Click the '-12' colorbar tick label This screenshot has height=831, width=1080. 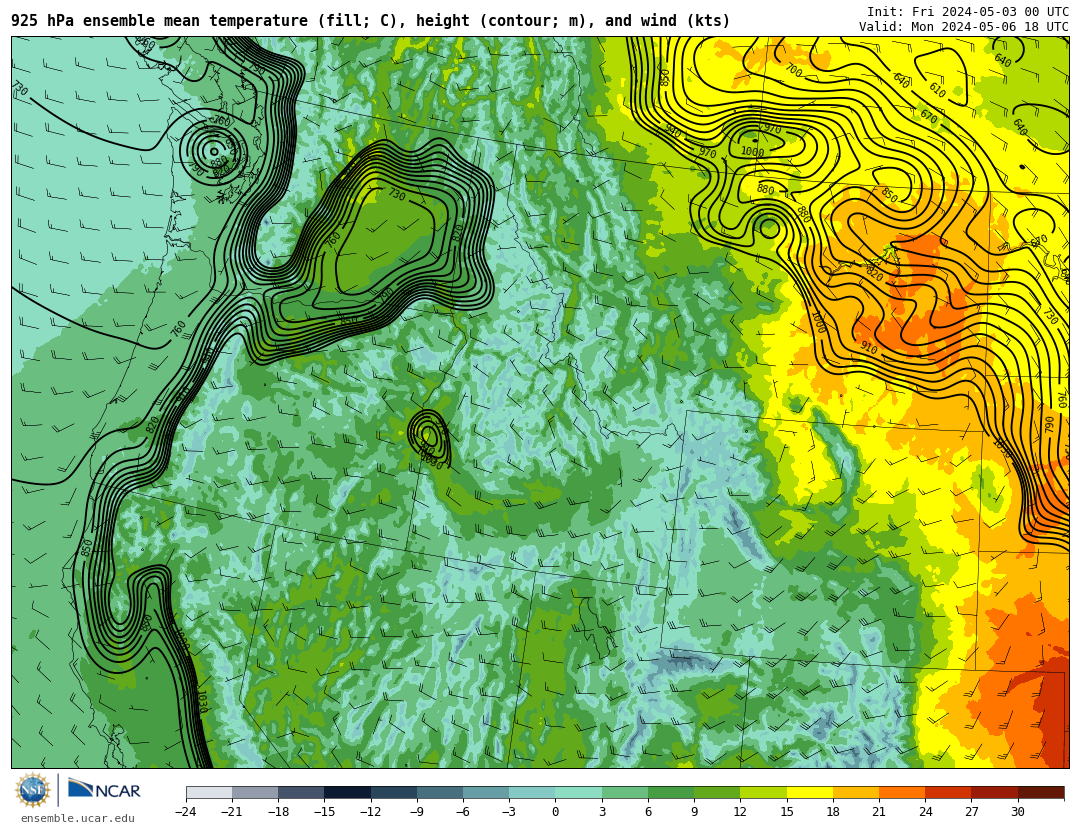point(371,812)
